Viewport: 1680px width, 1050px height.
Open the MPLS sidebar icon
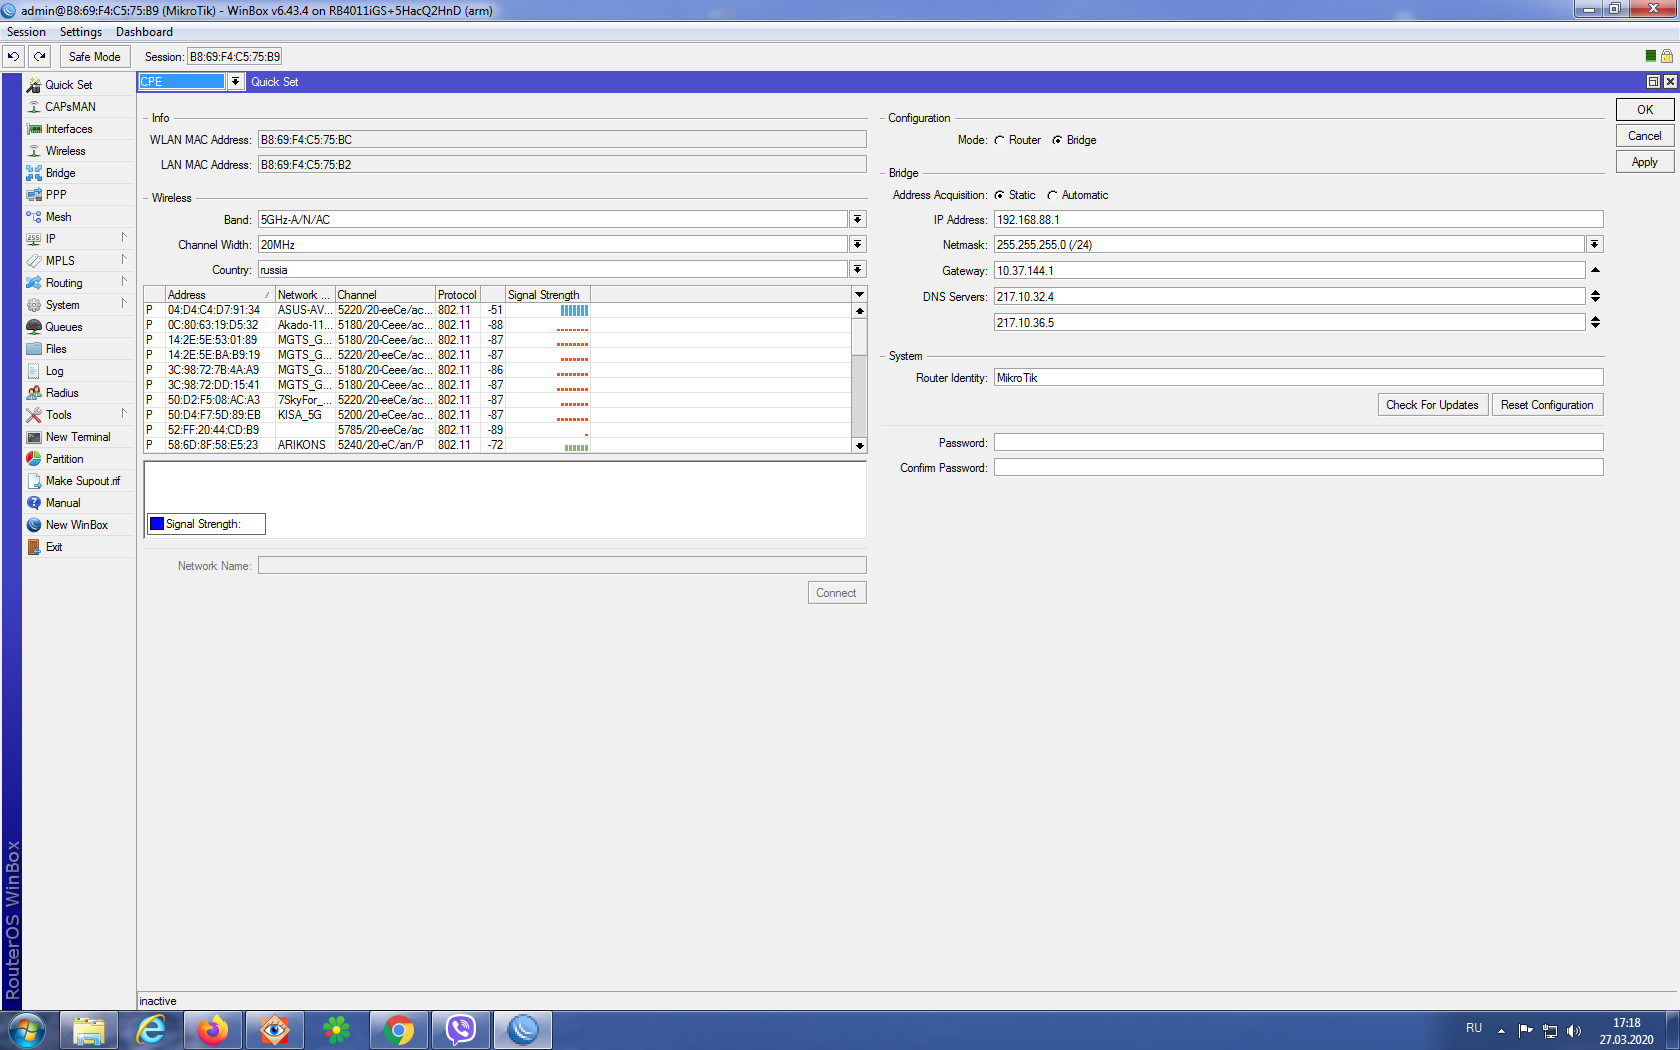pyautogui.click(x=34, y=261)
